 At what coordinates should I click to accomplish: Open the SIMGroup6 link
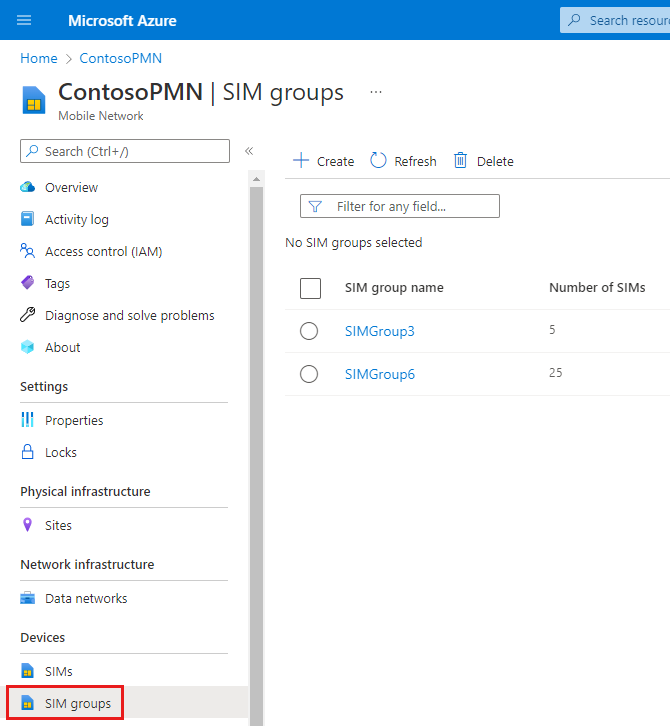click(380, 374)
